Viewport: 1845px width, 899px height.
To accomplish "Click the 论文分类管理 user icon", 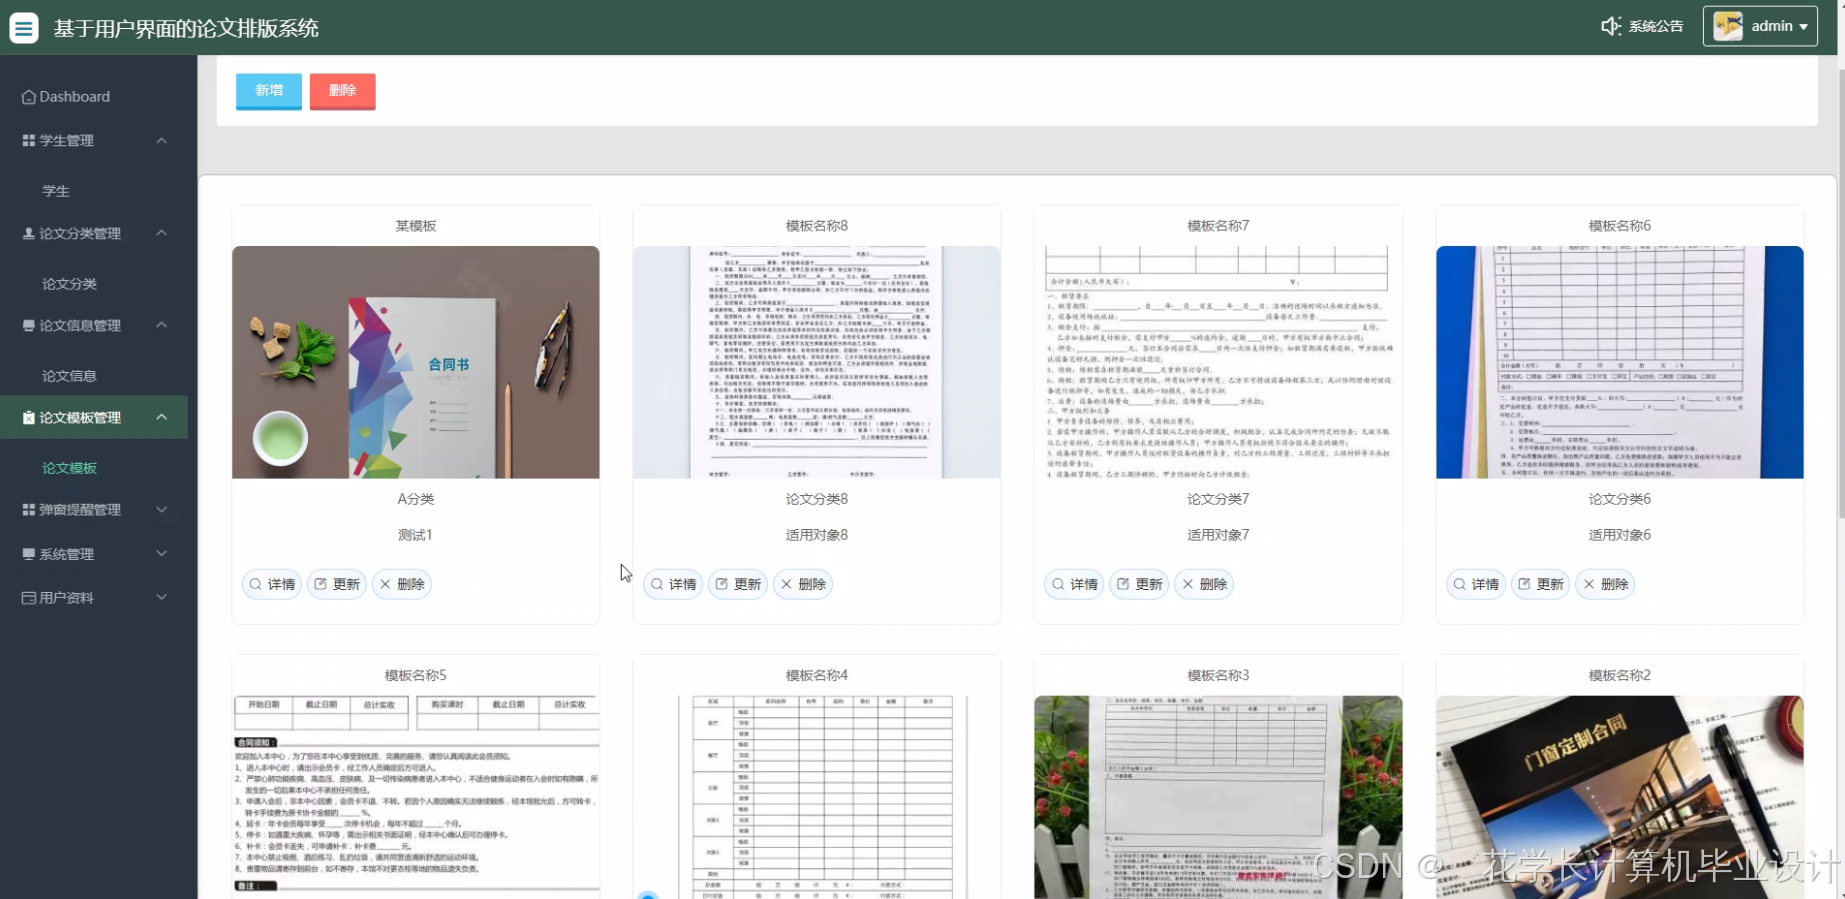I will 29,233.
